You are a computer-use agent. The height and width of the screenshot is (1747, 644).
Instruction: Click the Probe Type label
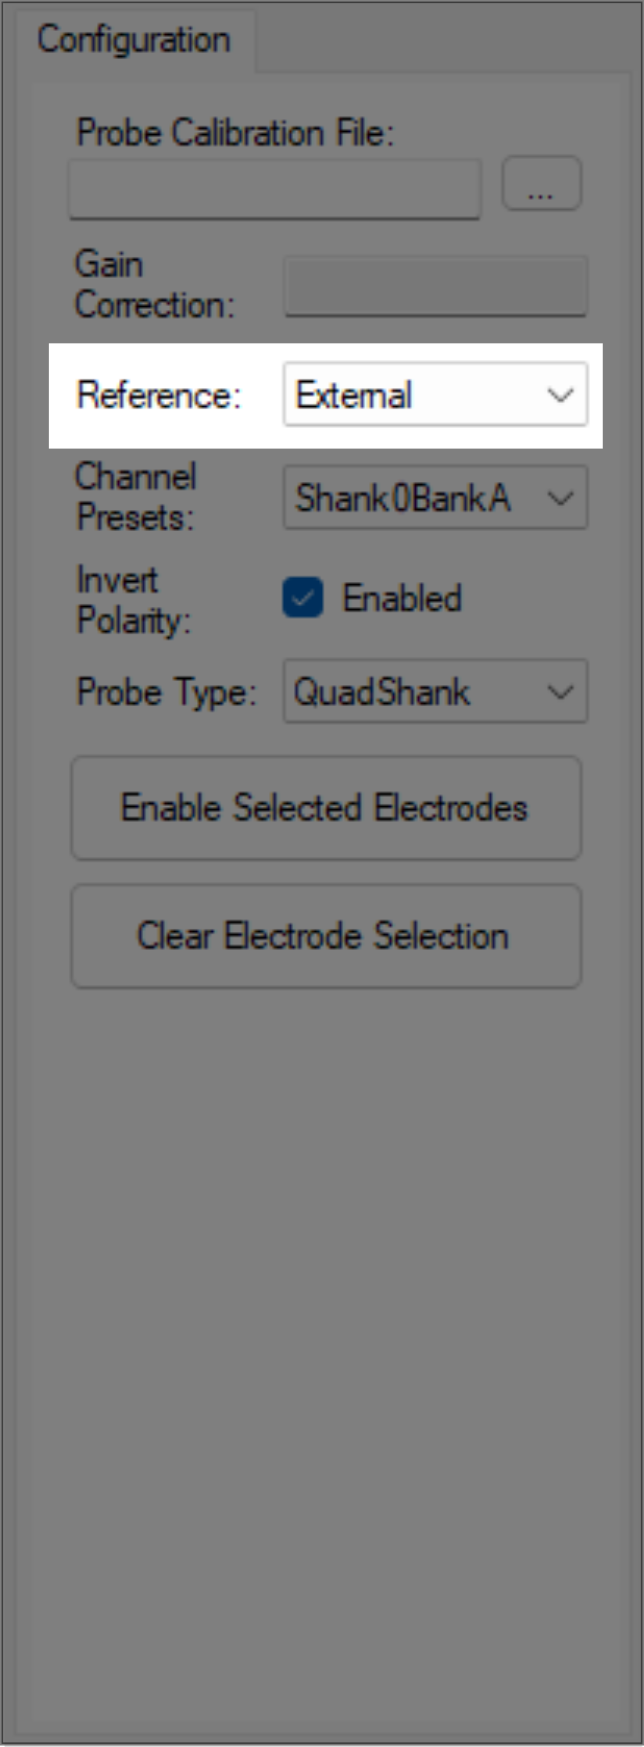[166, 691]
